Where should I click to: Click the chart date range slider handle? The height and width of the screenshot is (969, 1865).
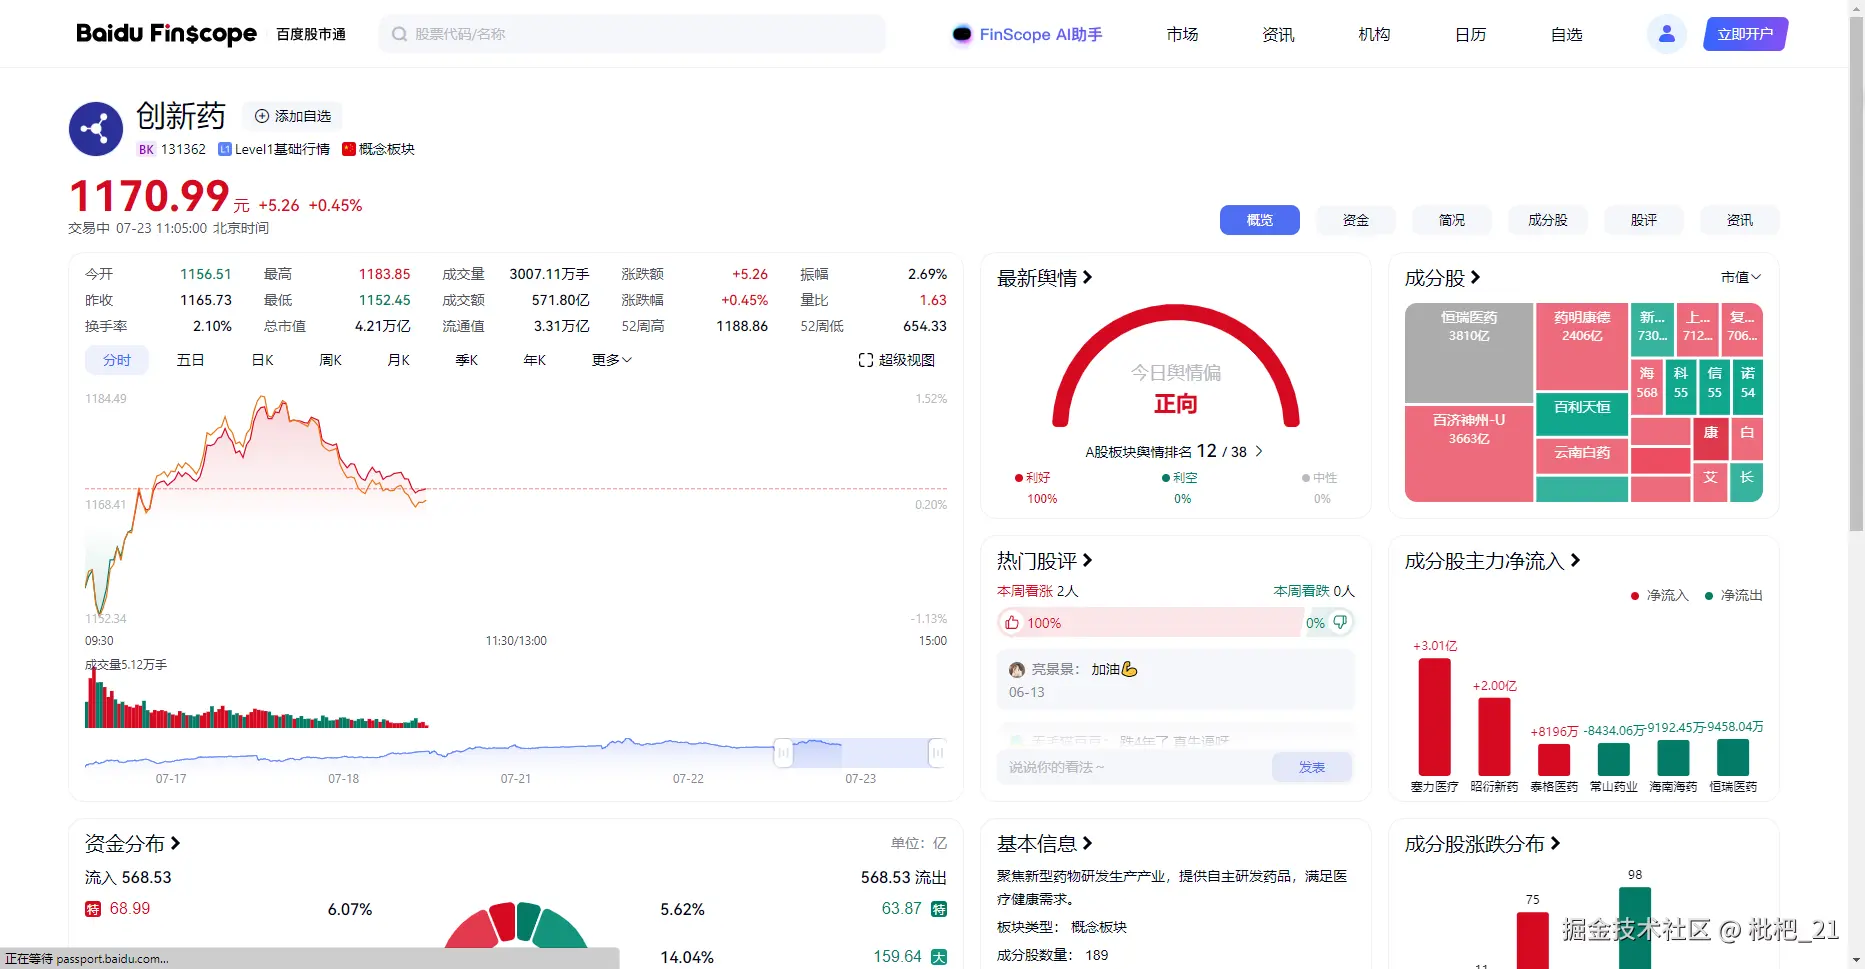[x=782, y=753]
